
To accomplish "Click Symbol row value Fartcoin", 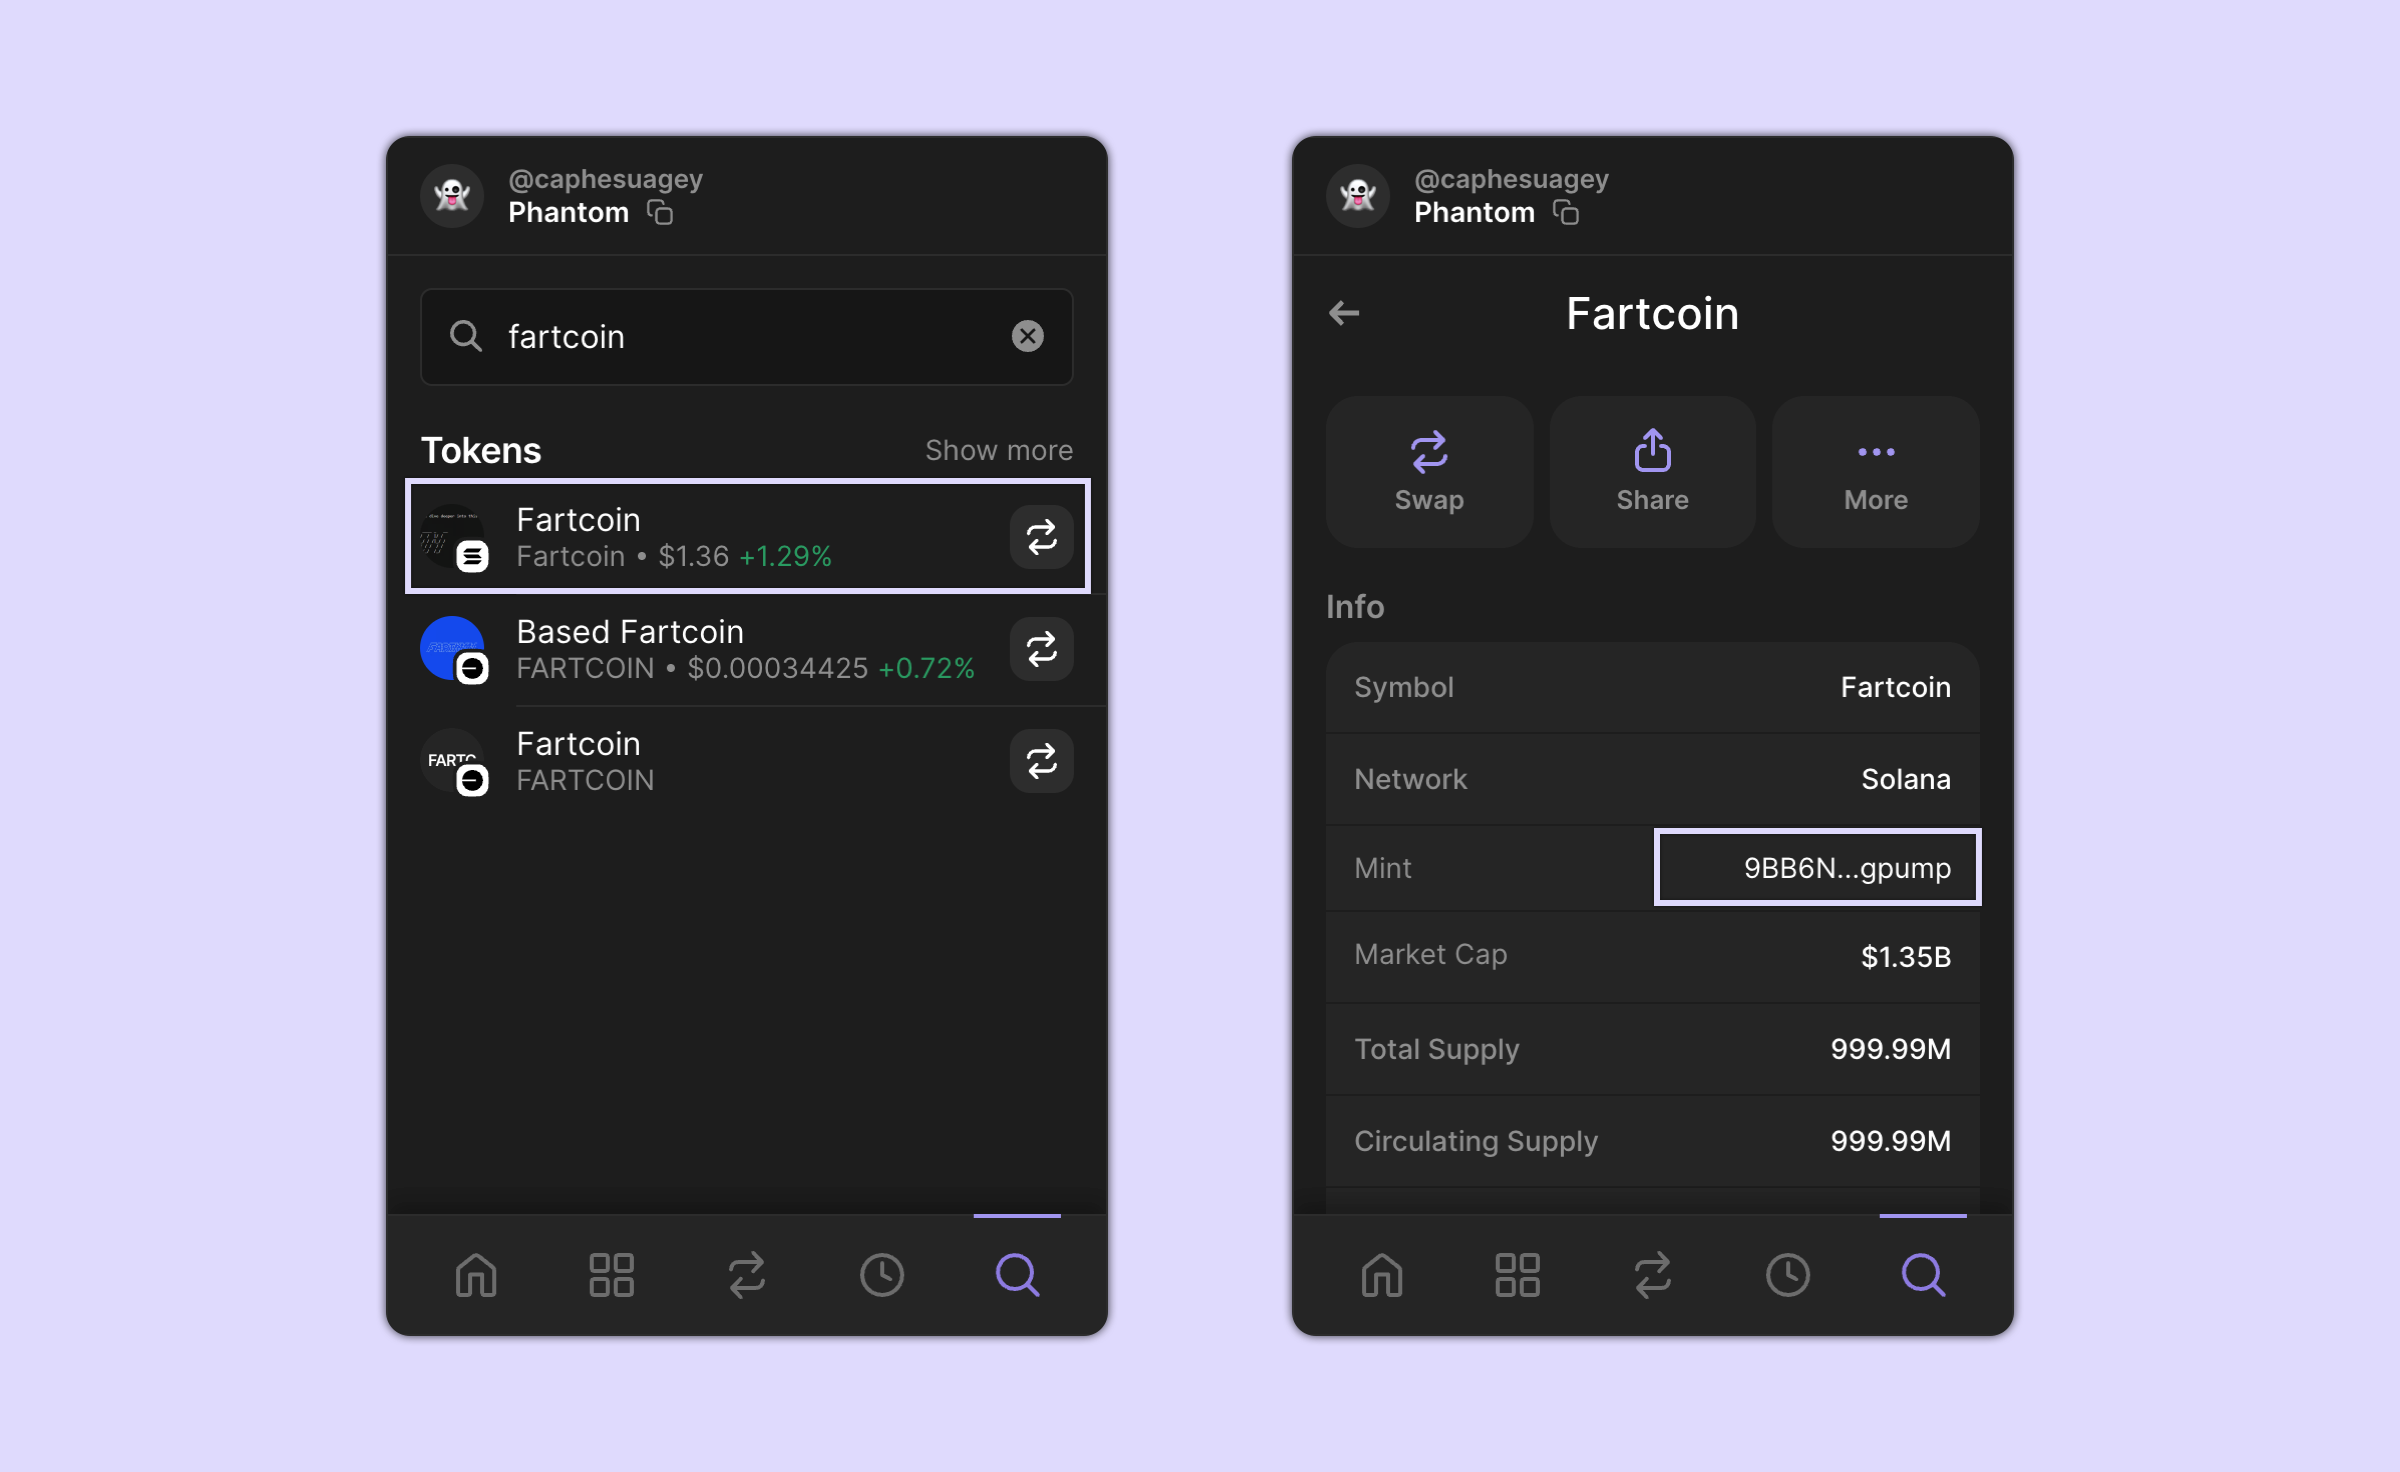I will point(1895,687).
